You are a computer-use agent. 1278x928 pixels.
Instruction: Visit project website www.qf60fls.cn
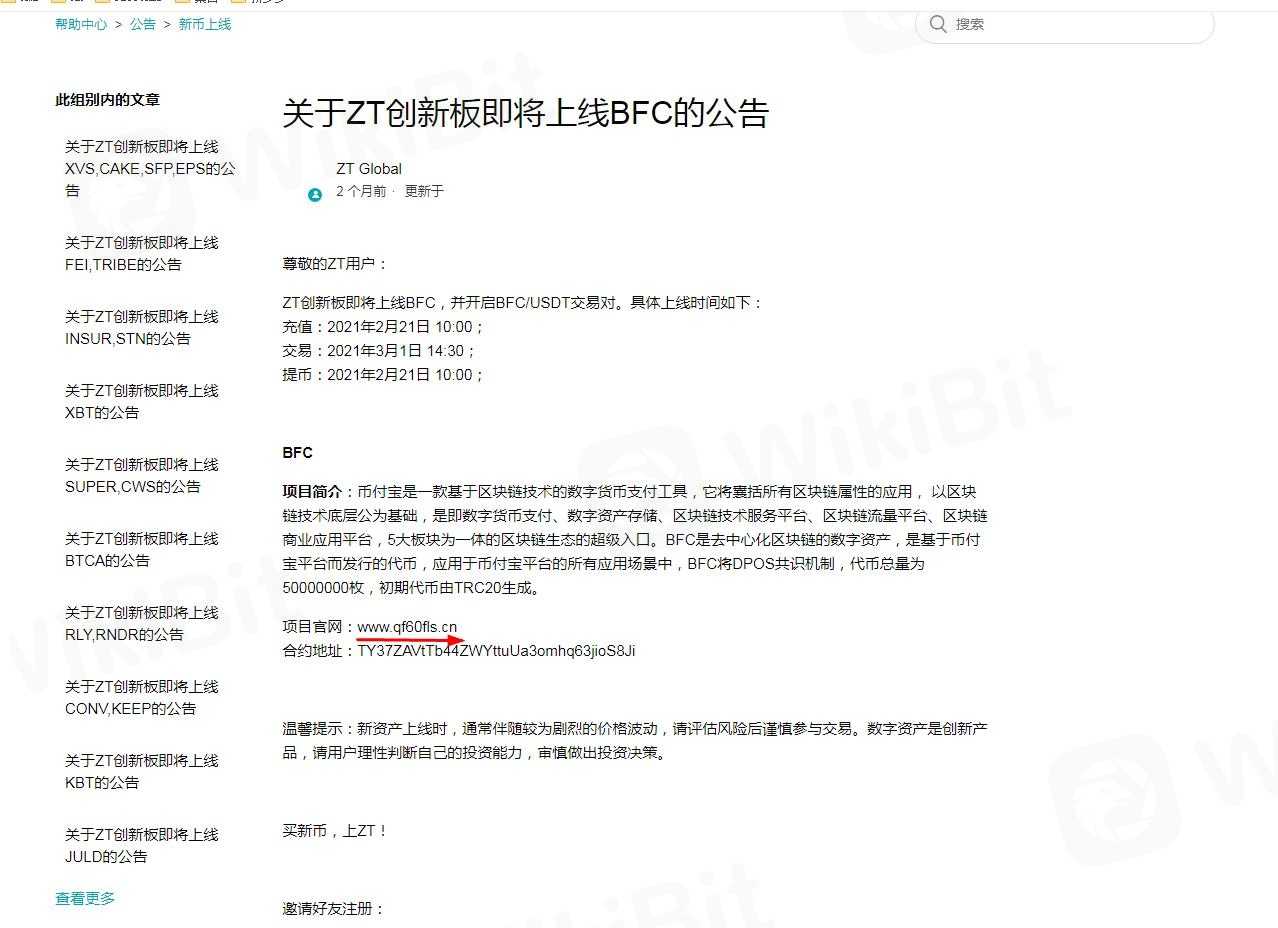407,627
